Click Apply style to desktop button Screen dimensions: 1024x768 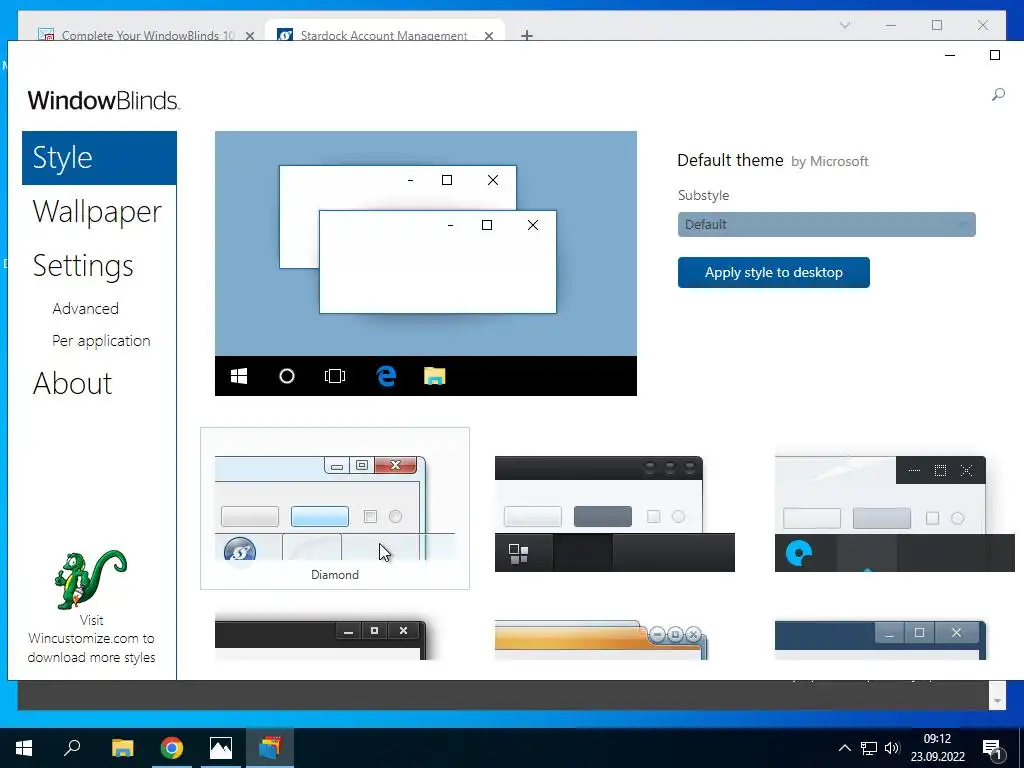tap(773, 272)
